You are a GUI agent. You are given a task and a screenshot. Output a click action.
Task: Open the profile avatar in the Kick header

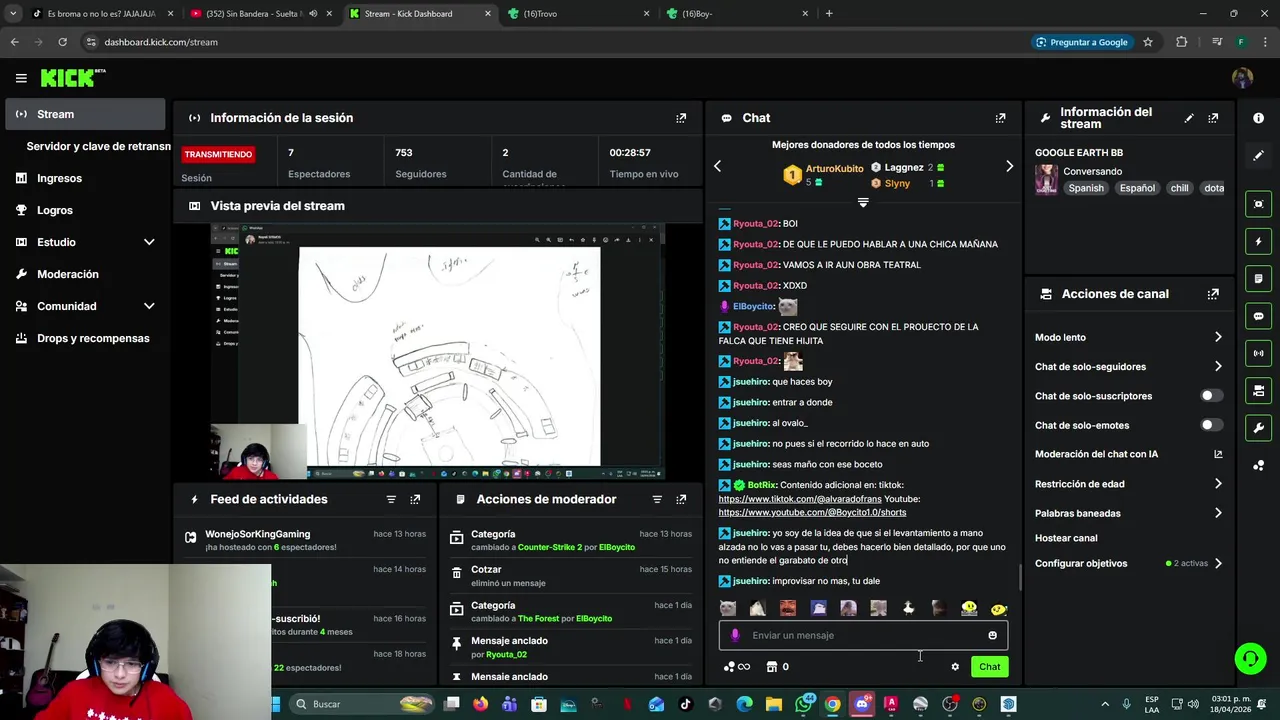[x=1242, y=78]
